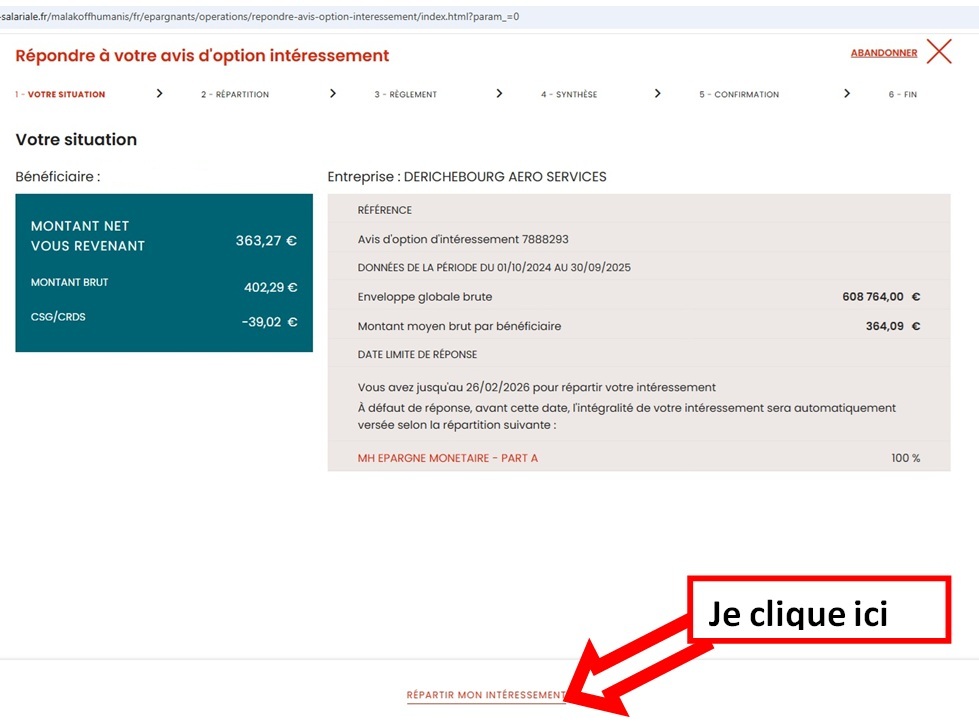The image size is (979, 723).
Task: Click step 6 - Fin
Action: 902,95
